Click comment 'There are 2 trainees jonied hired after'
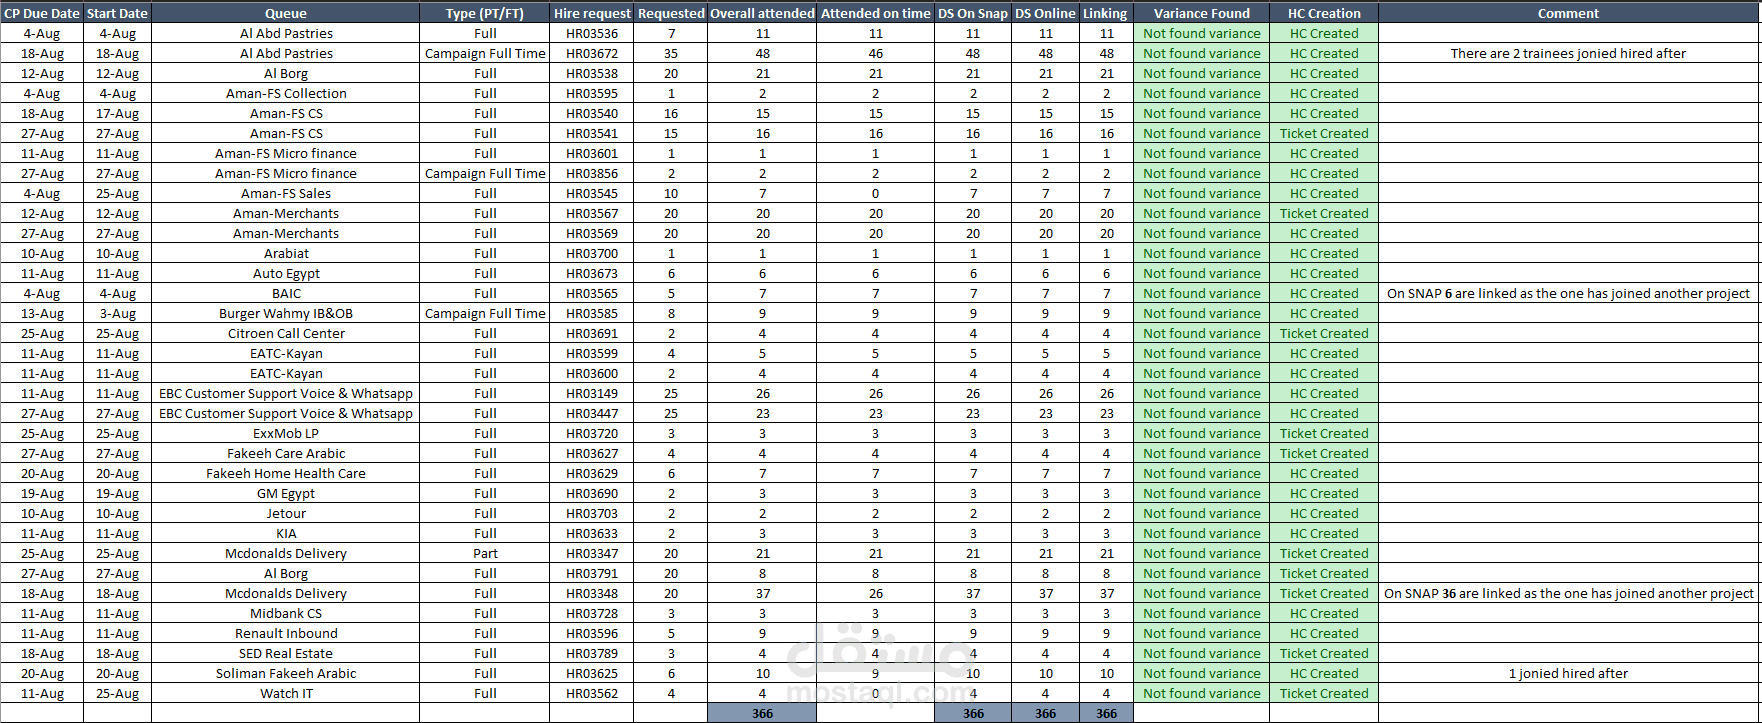Screen dimensions: 1762x723 pos(1568,53)
